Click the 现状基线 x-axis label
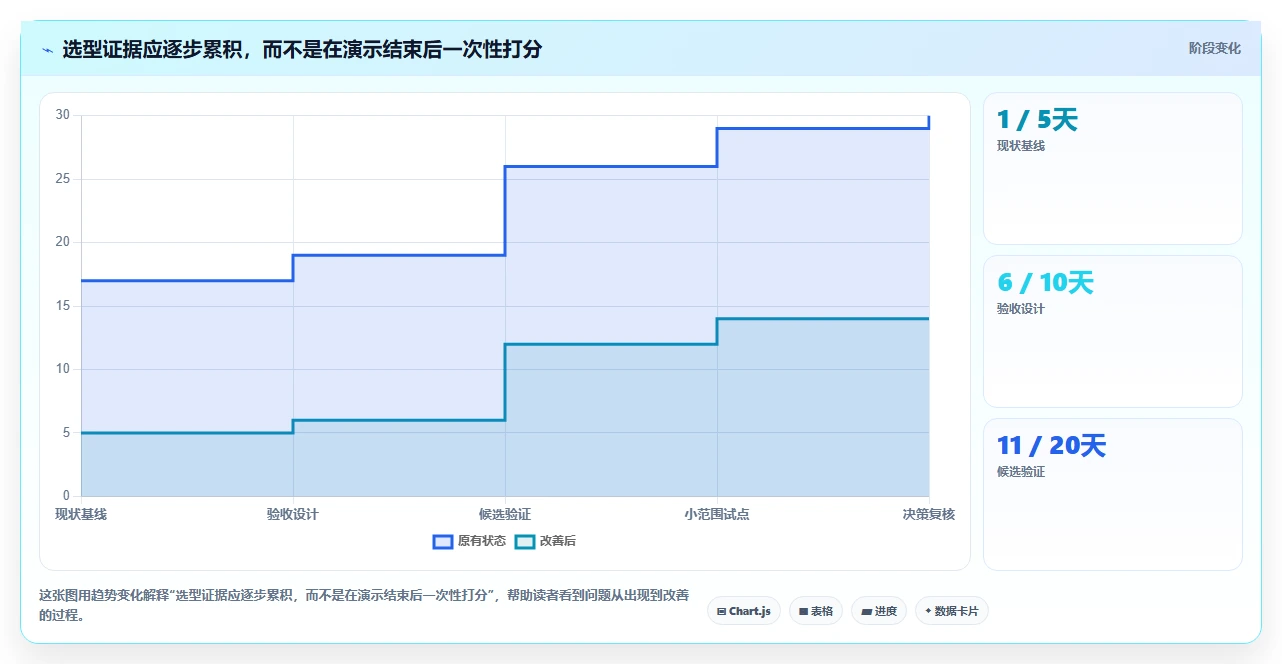1282x664 pixels. coord(81,514)
